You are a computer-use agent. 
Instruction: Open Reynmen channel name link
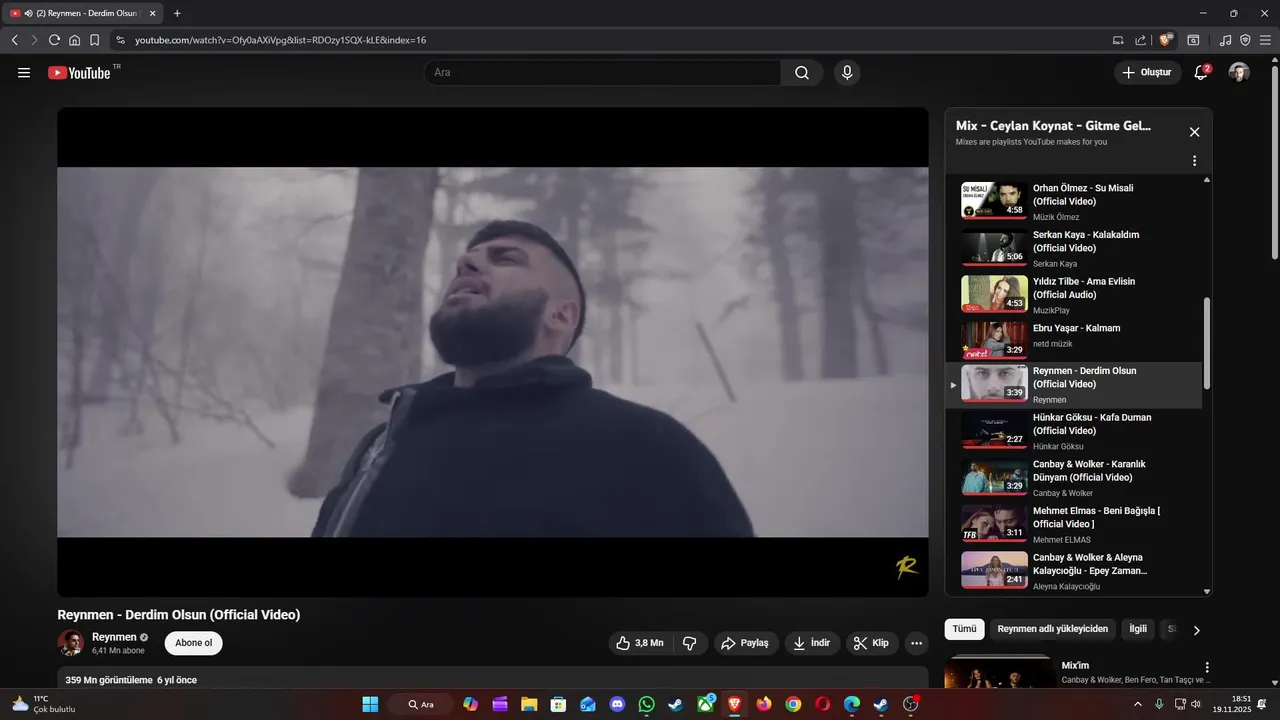click(x=114, y=637)
